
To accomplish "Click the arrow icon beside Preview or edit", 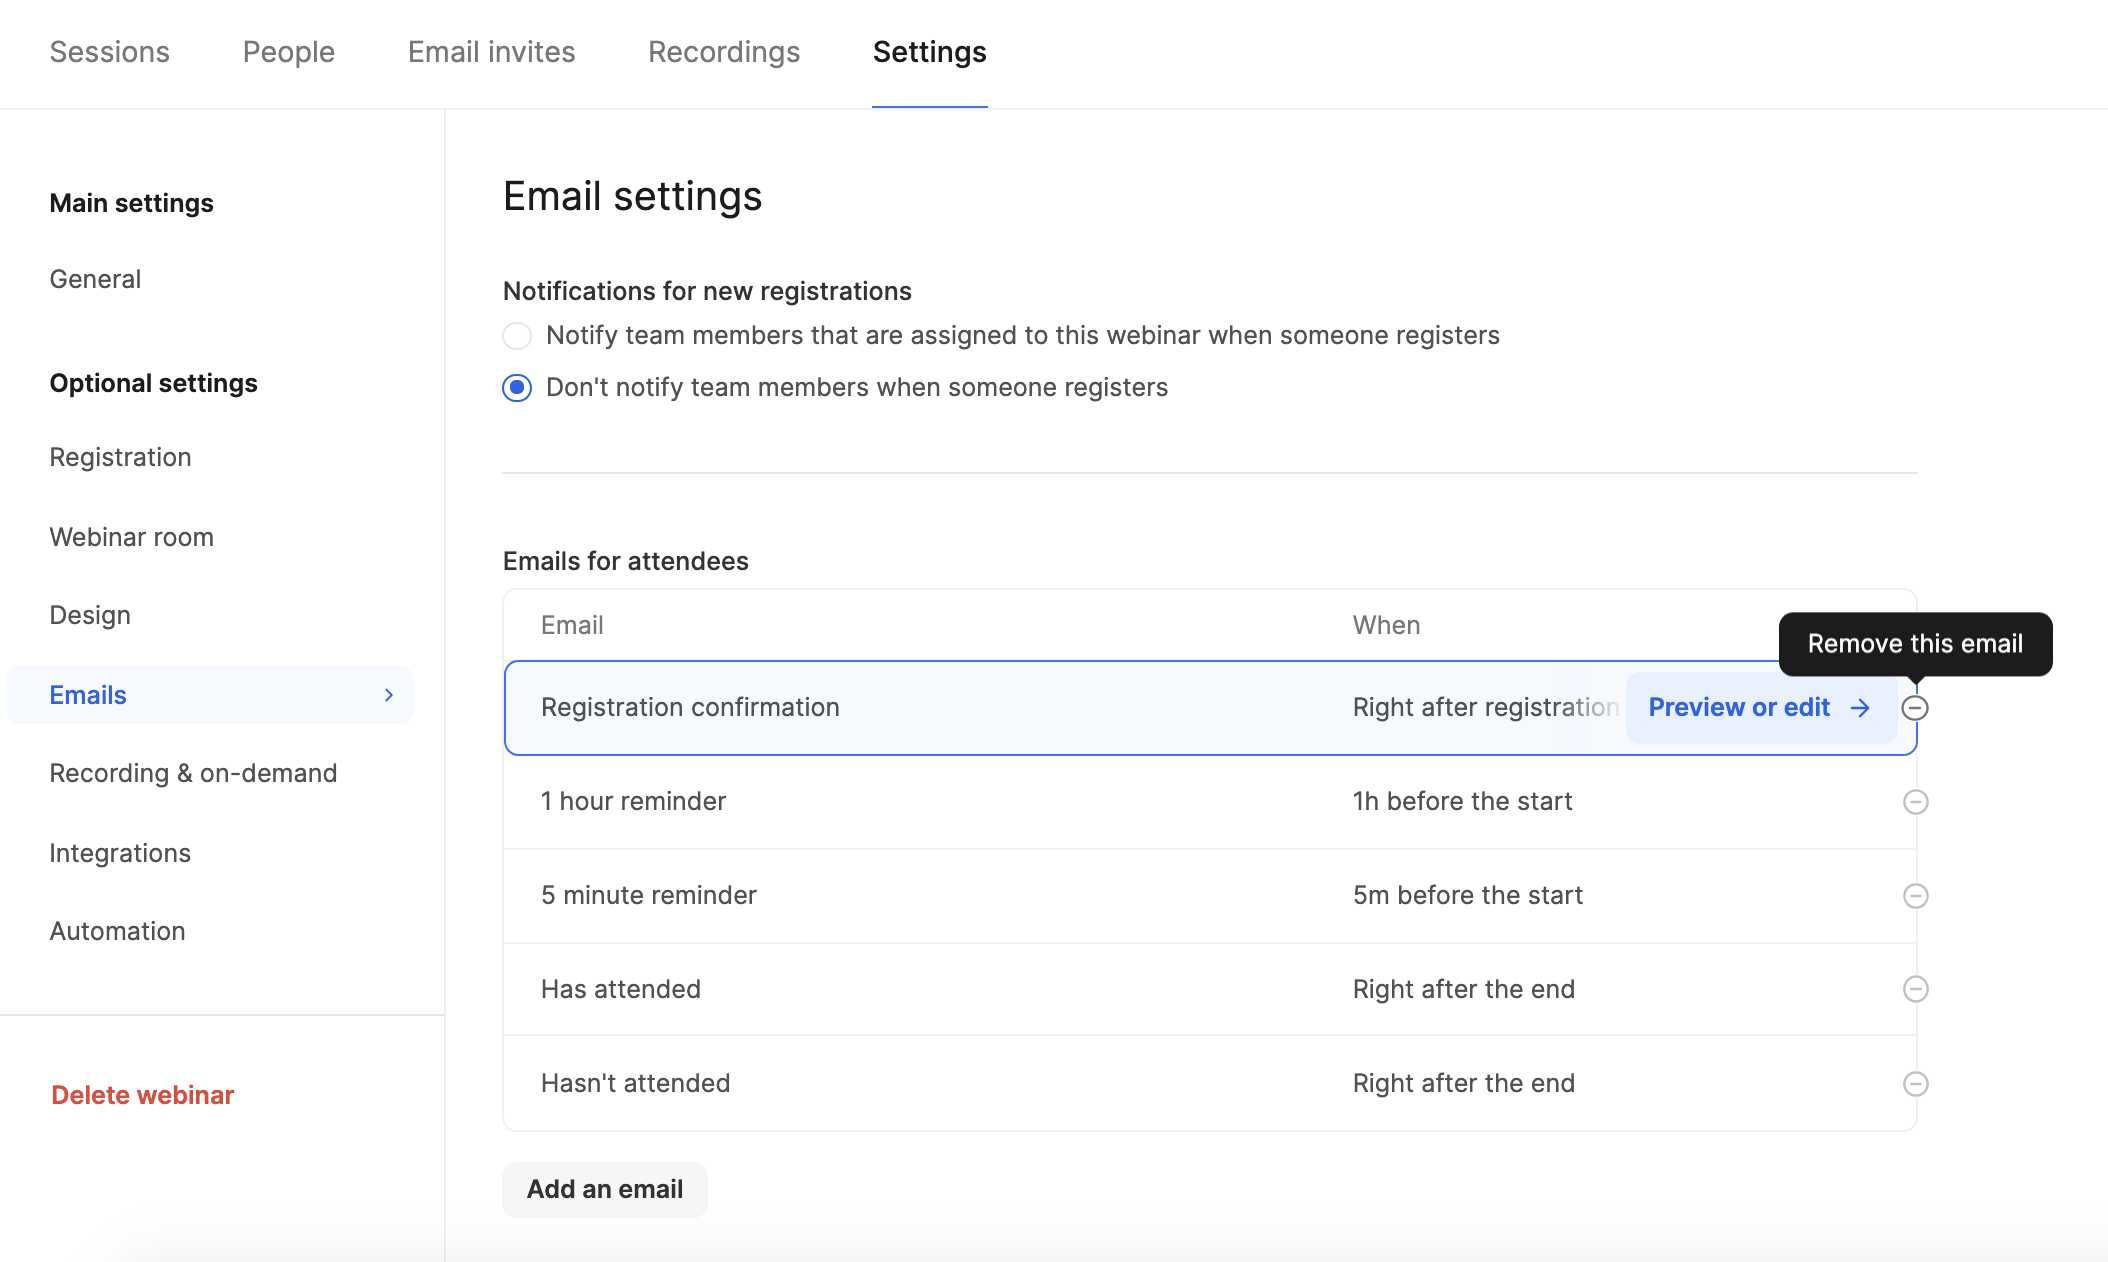I will point(1860,708).
